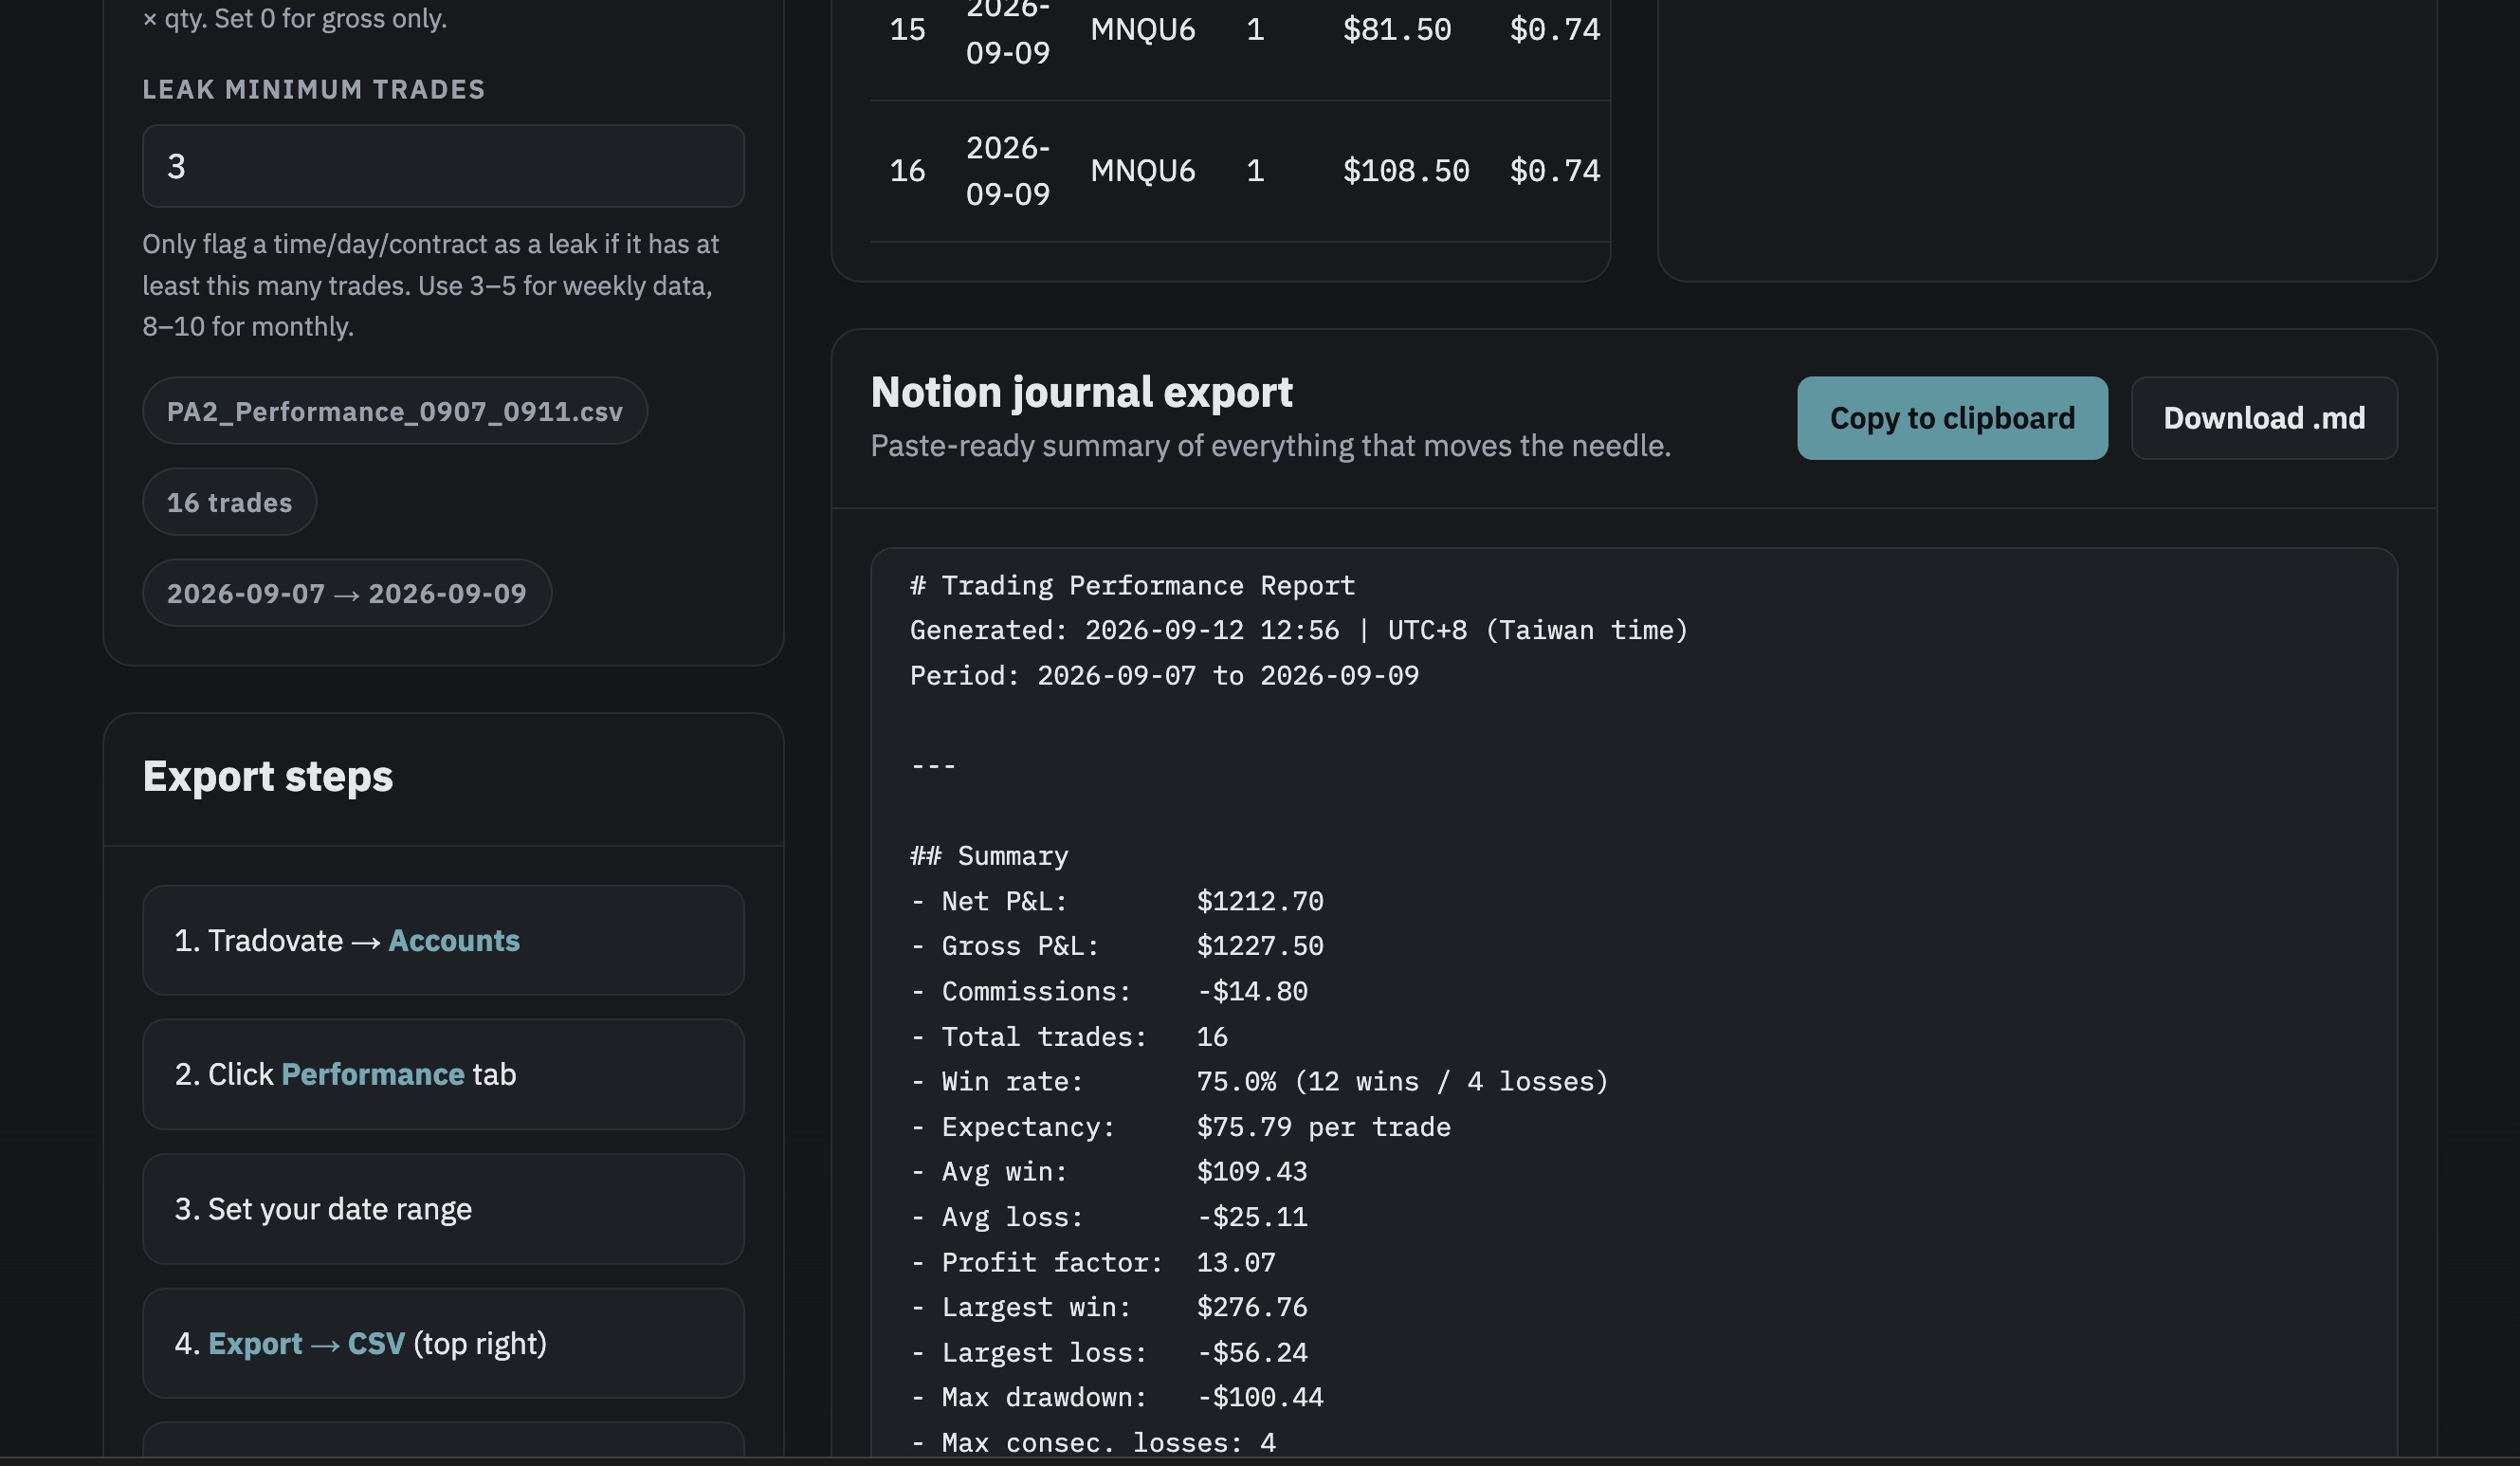2520x1466 pixels.
Task: Click the PA2_Performance_0907_0911.csv file chip
Action: 394,411
